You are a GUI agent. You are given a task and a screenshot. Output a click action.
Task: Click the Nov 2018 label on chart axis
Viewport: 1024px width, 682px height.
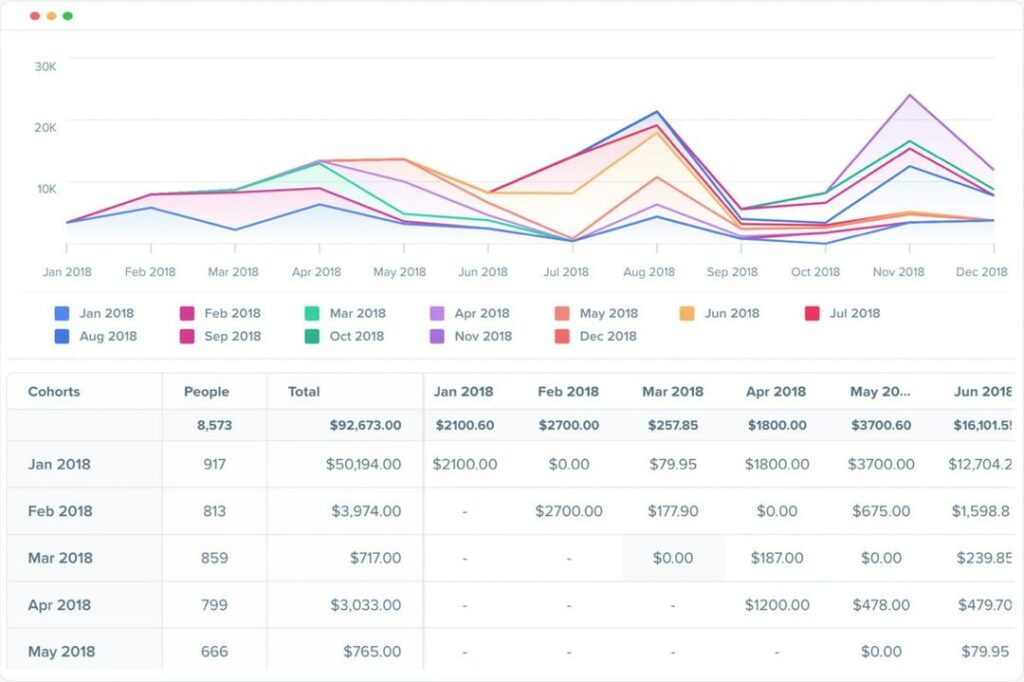point(899,272)
